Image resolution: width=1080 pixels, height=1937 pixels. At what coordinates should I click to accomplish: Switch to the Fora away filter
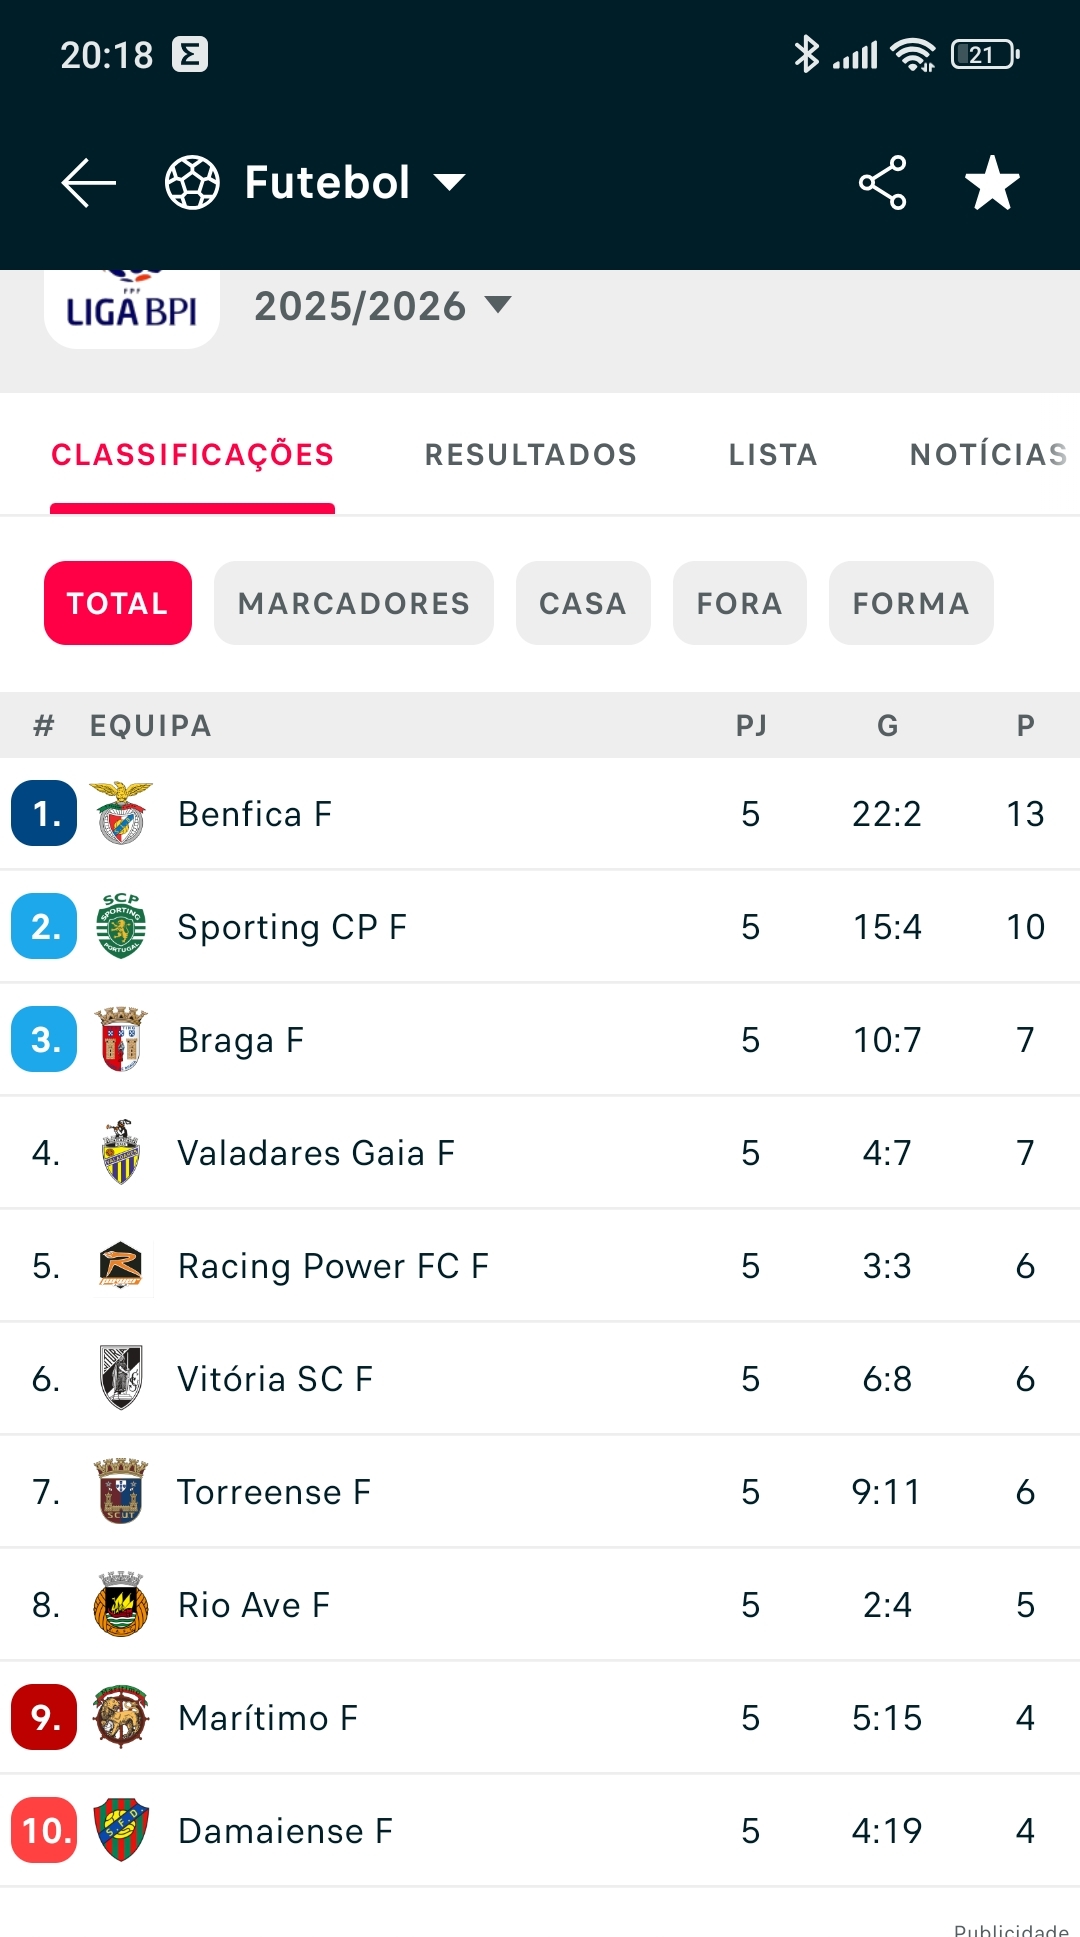pos(740,603)
